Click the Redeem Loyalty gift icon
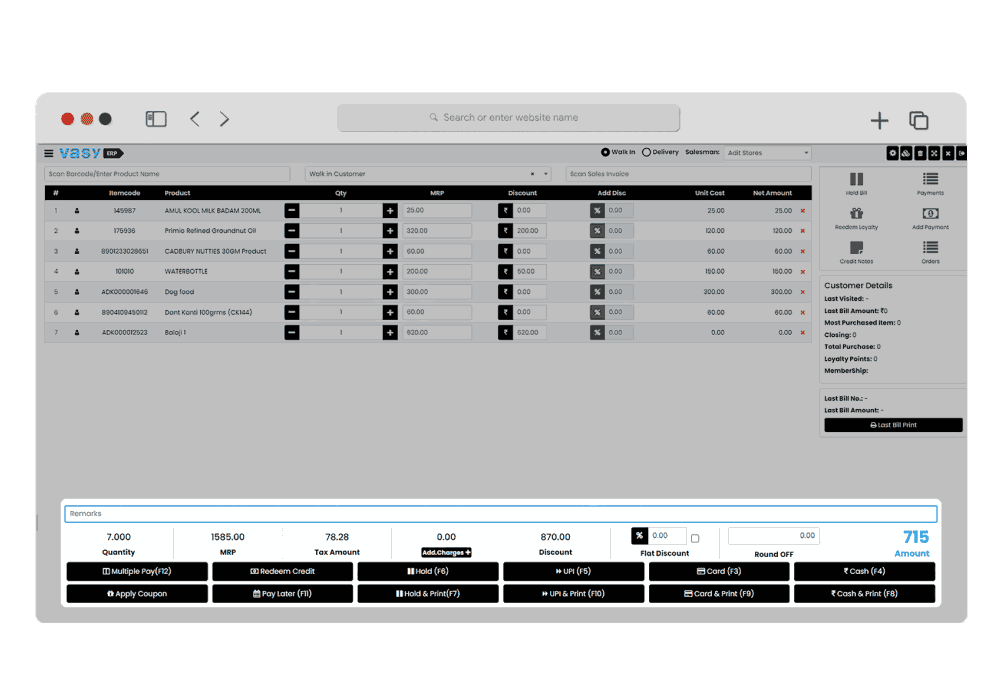The height and width of the screenshot is (700, 1000). coord(856,214)
